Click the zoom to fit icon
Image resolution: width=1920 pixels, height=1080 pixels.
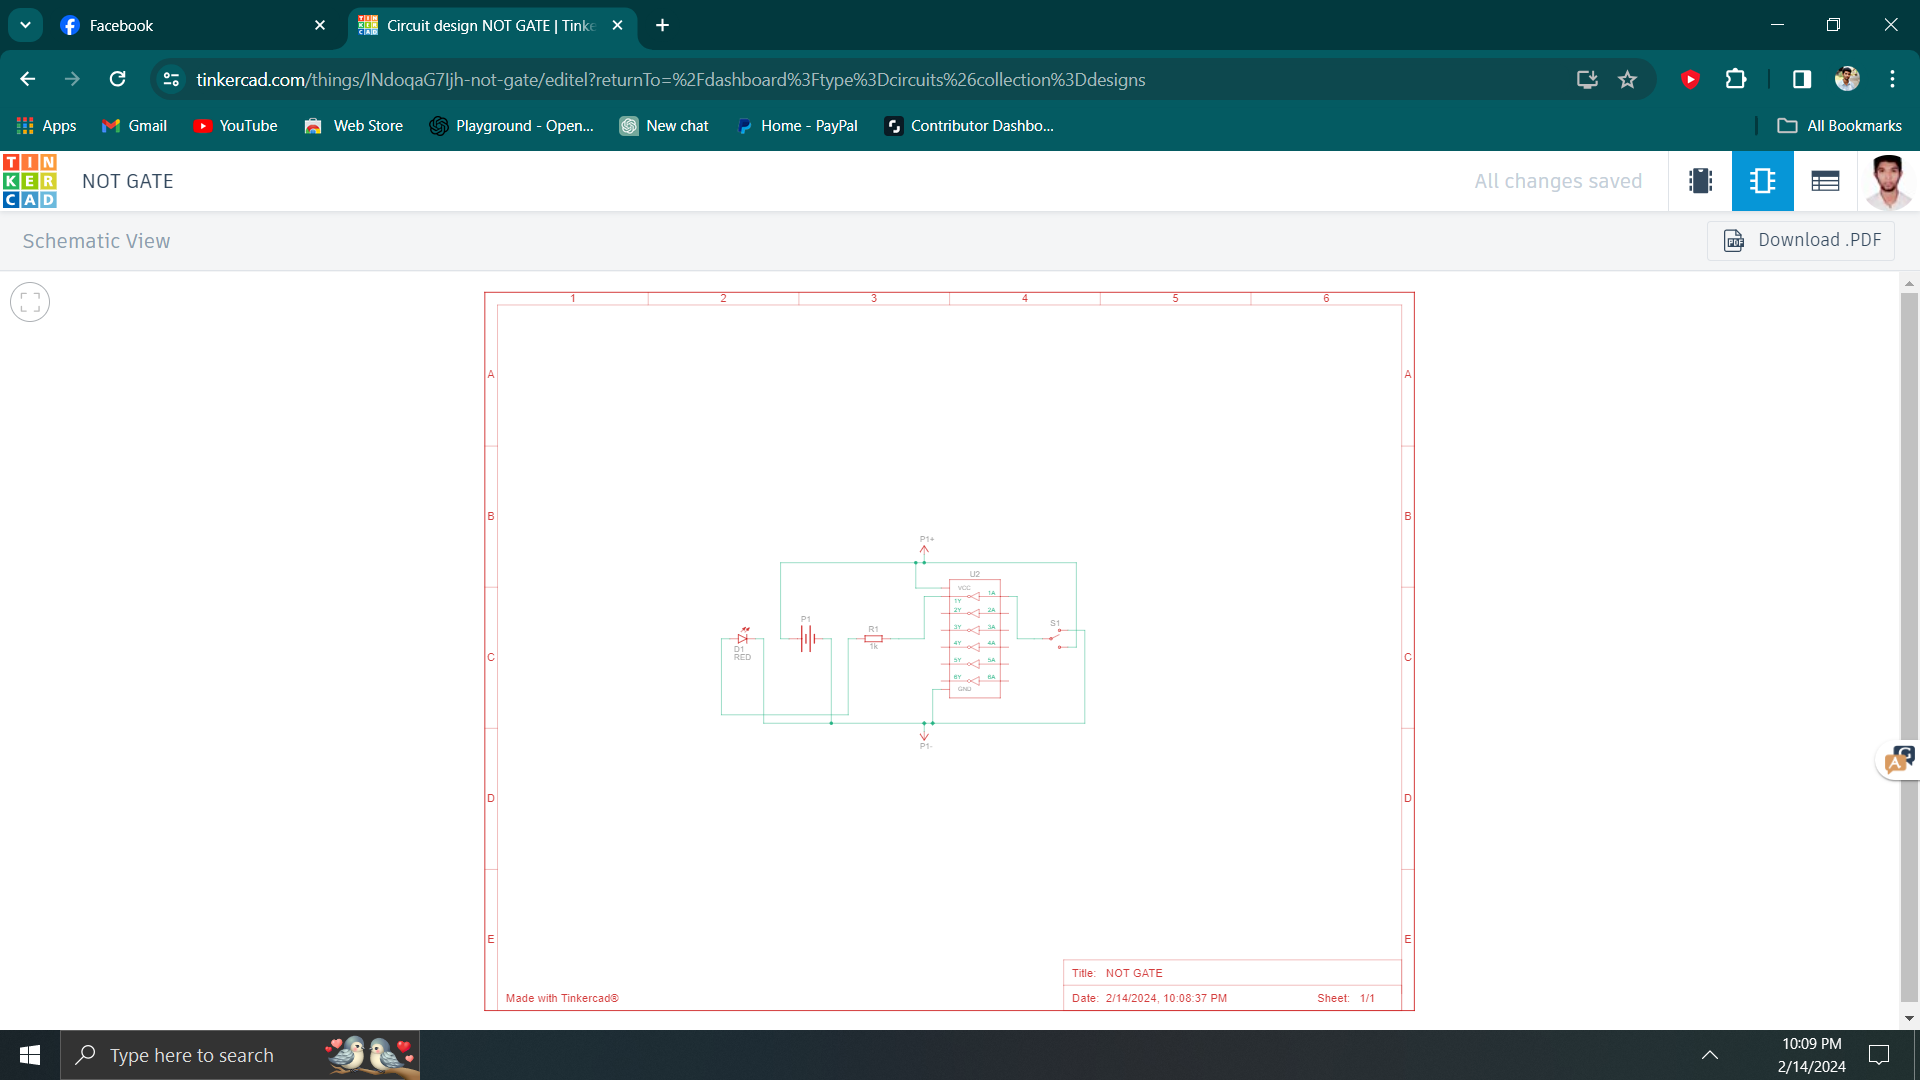click(x=30, y=302)
